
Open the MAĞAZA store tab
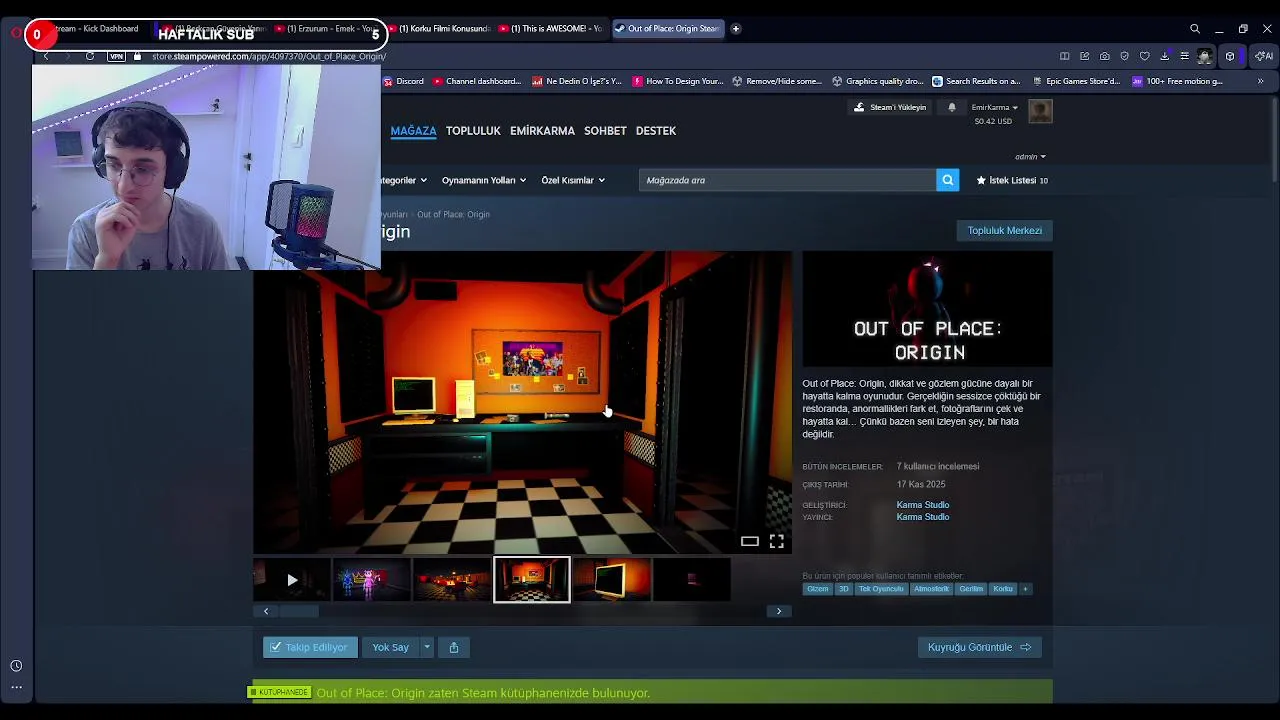413,131
